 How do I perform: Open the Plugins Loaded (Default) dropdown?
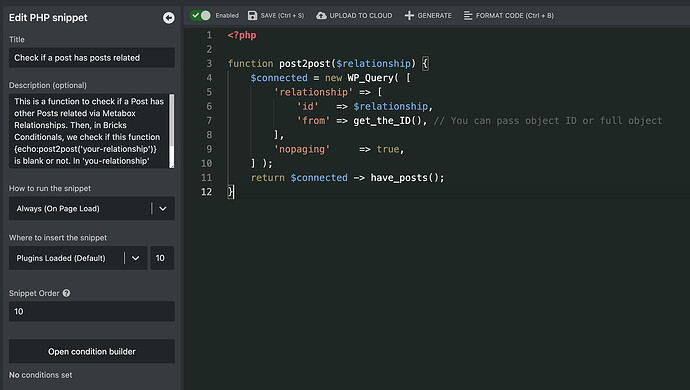[78, 258]
